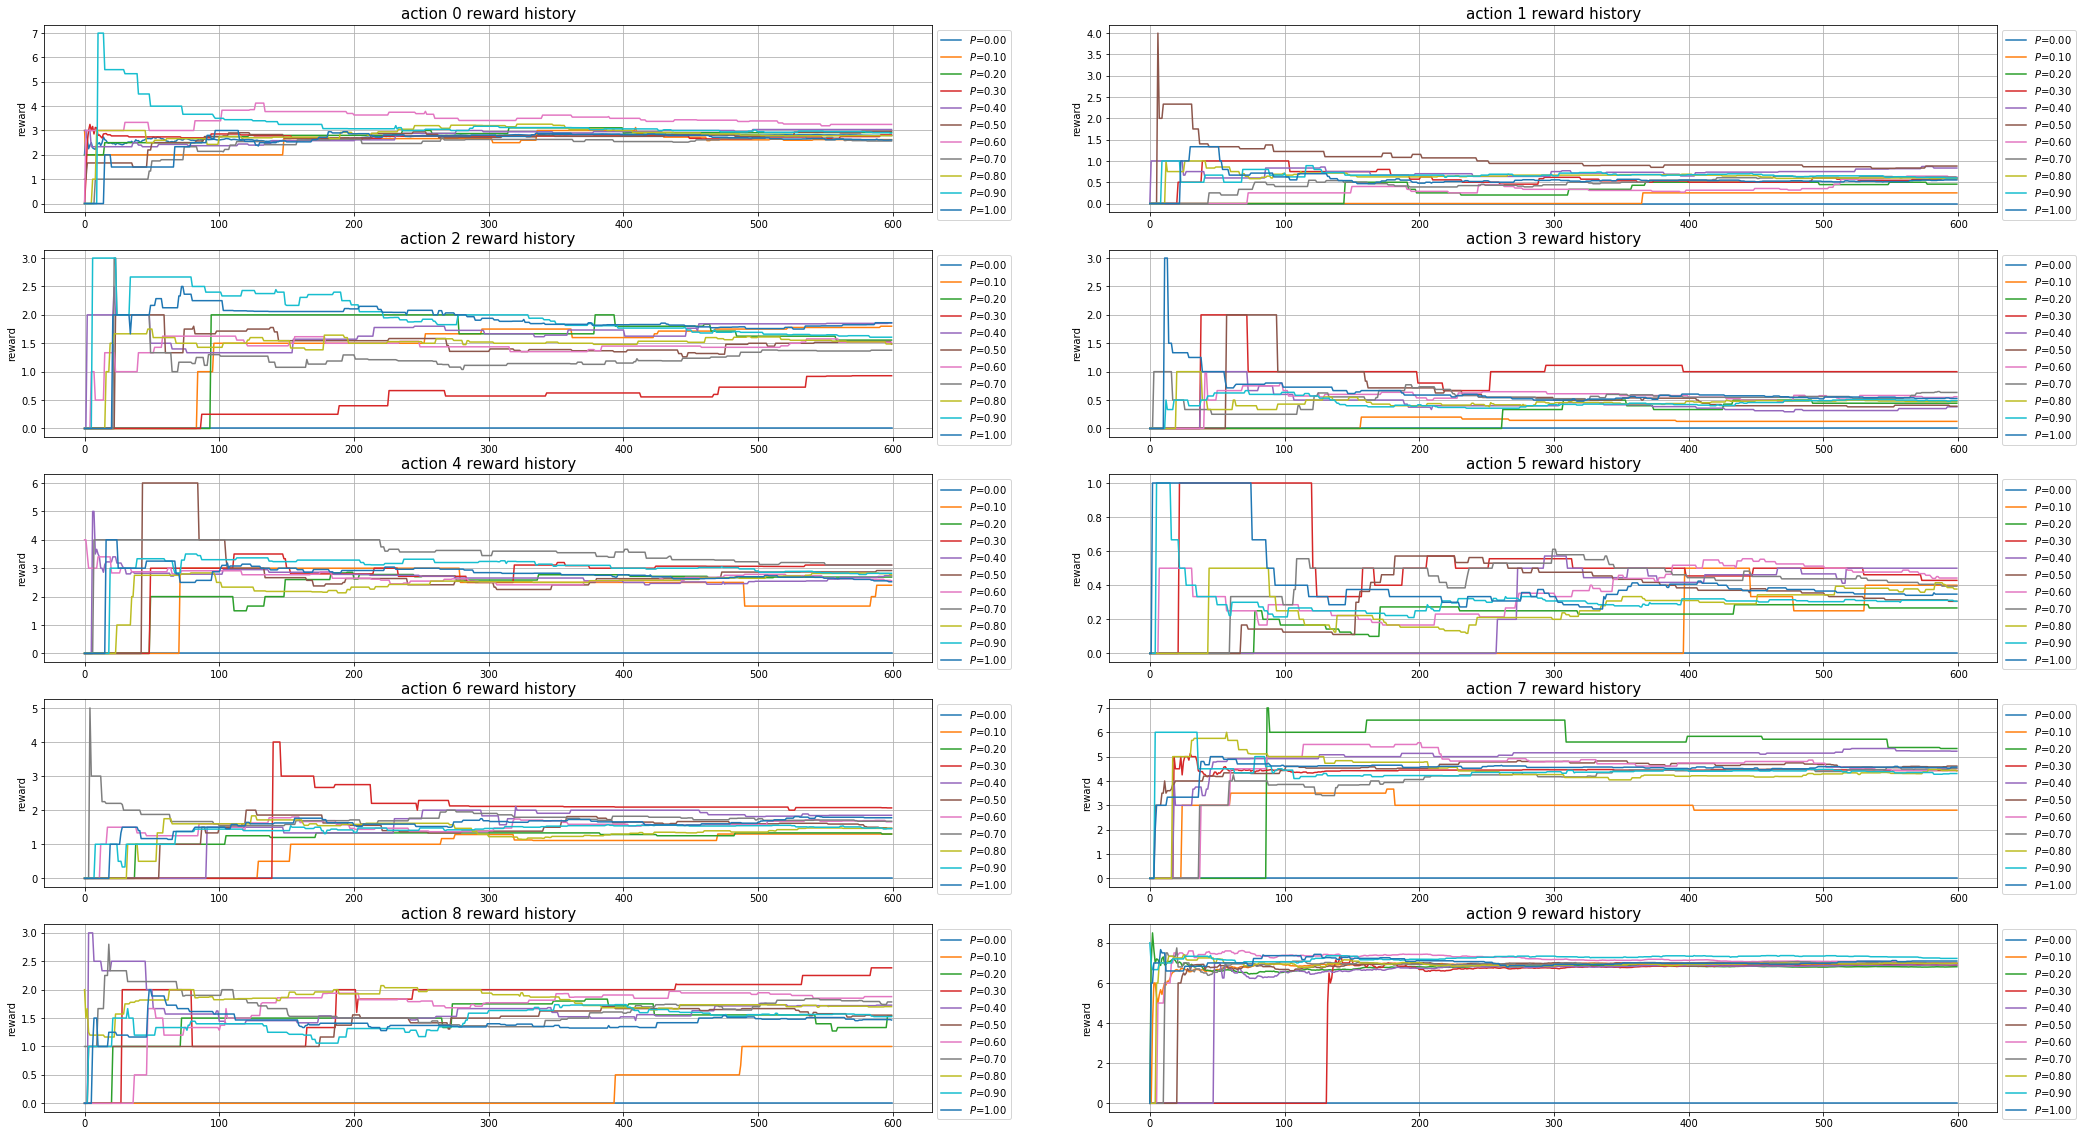
Task: Click P=0.00 legend entry in action 3 chart
Action: [2052, 265]
